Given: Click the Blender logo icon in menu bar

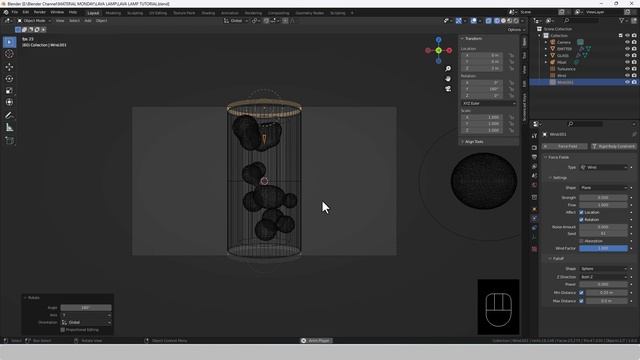Looking at the screenshot, I should pyautogui.click(x=6, y=12).
